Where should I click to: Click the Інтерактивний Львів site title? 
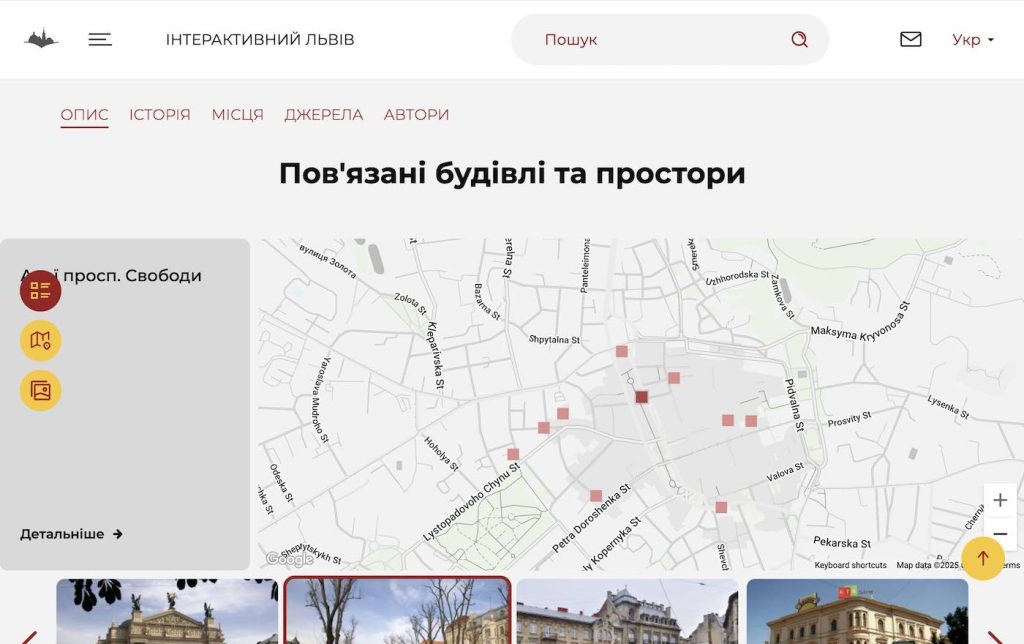coord(260,40)
